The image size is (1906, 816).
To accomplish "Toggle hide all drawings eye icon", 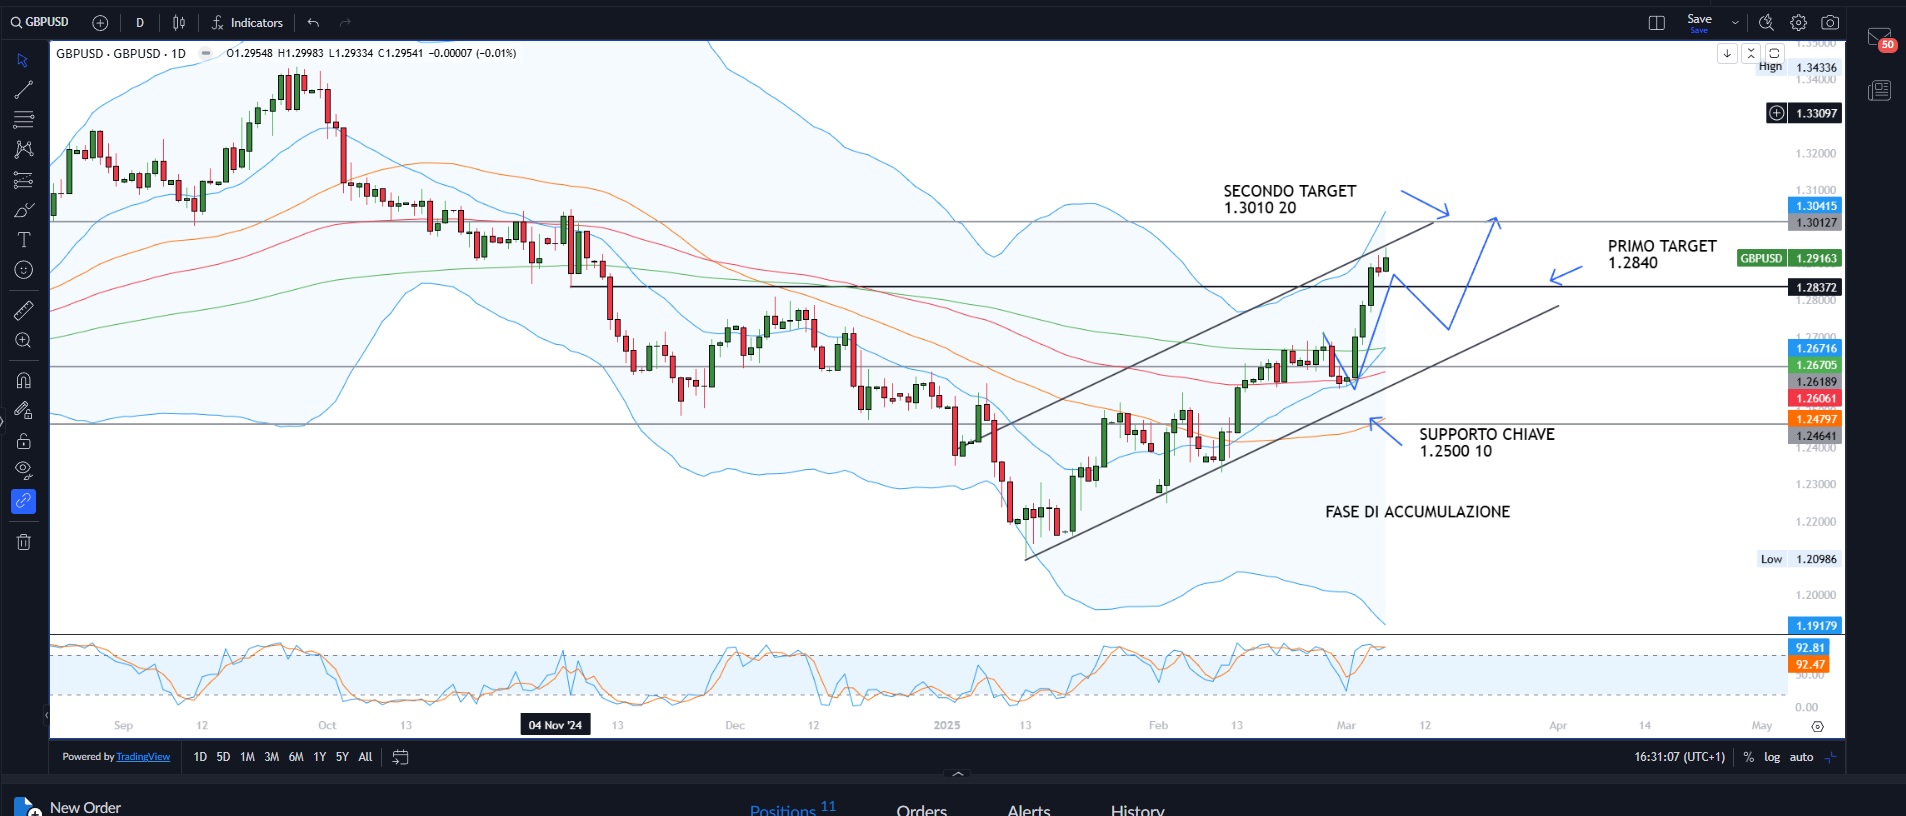I will pos(23,470).
